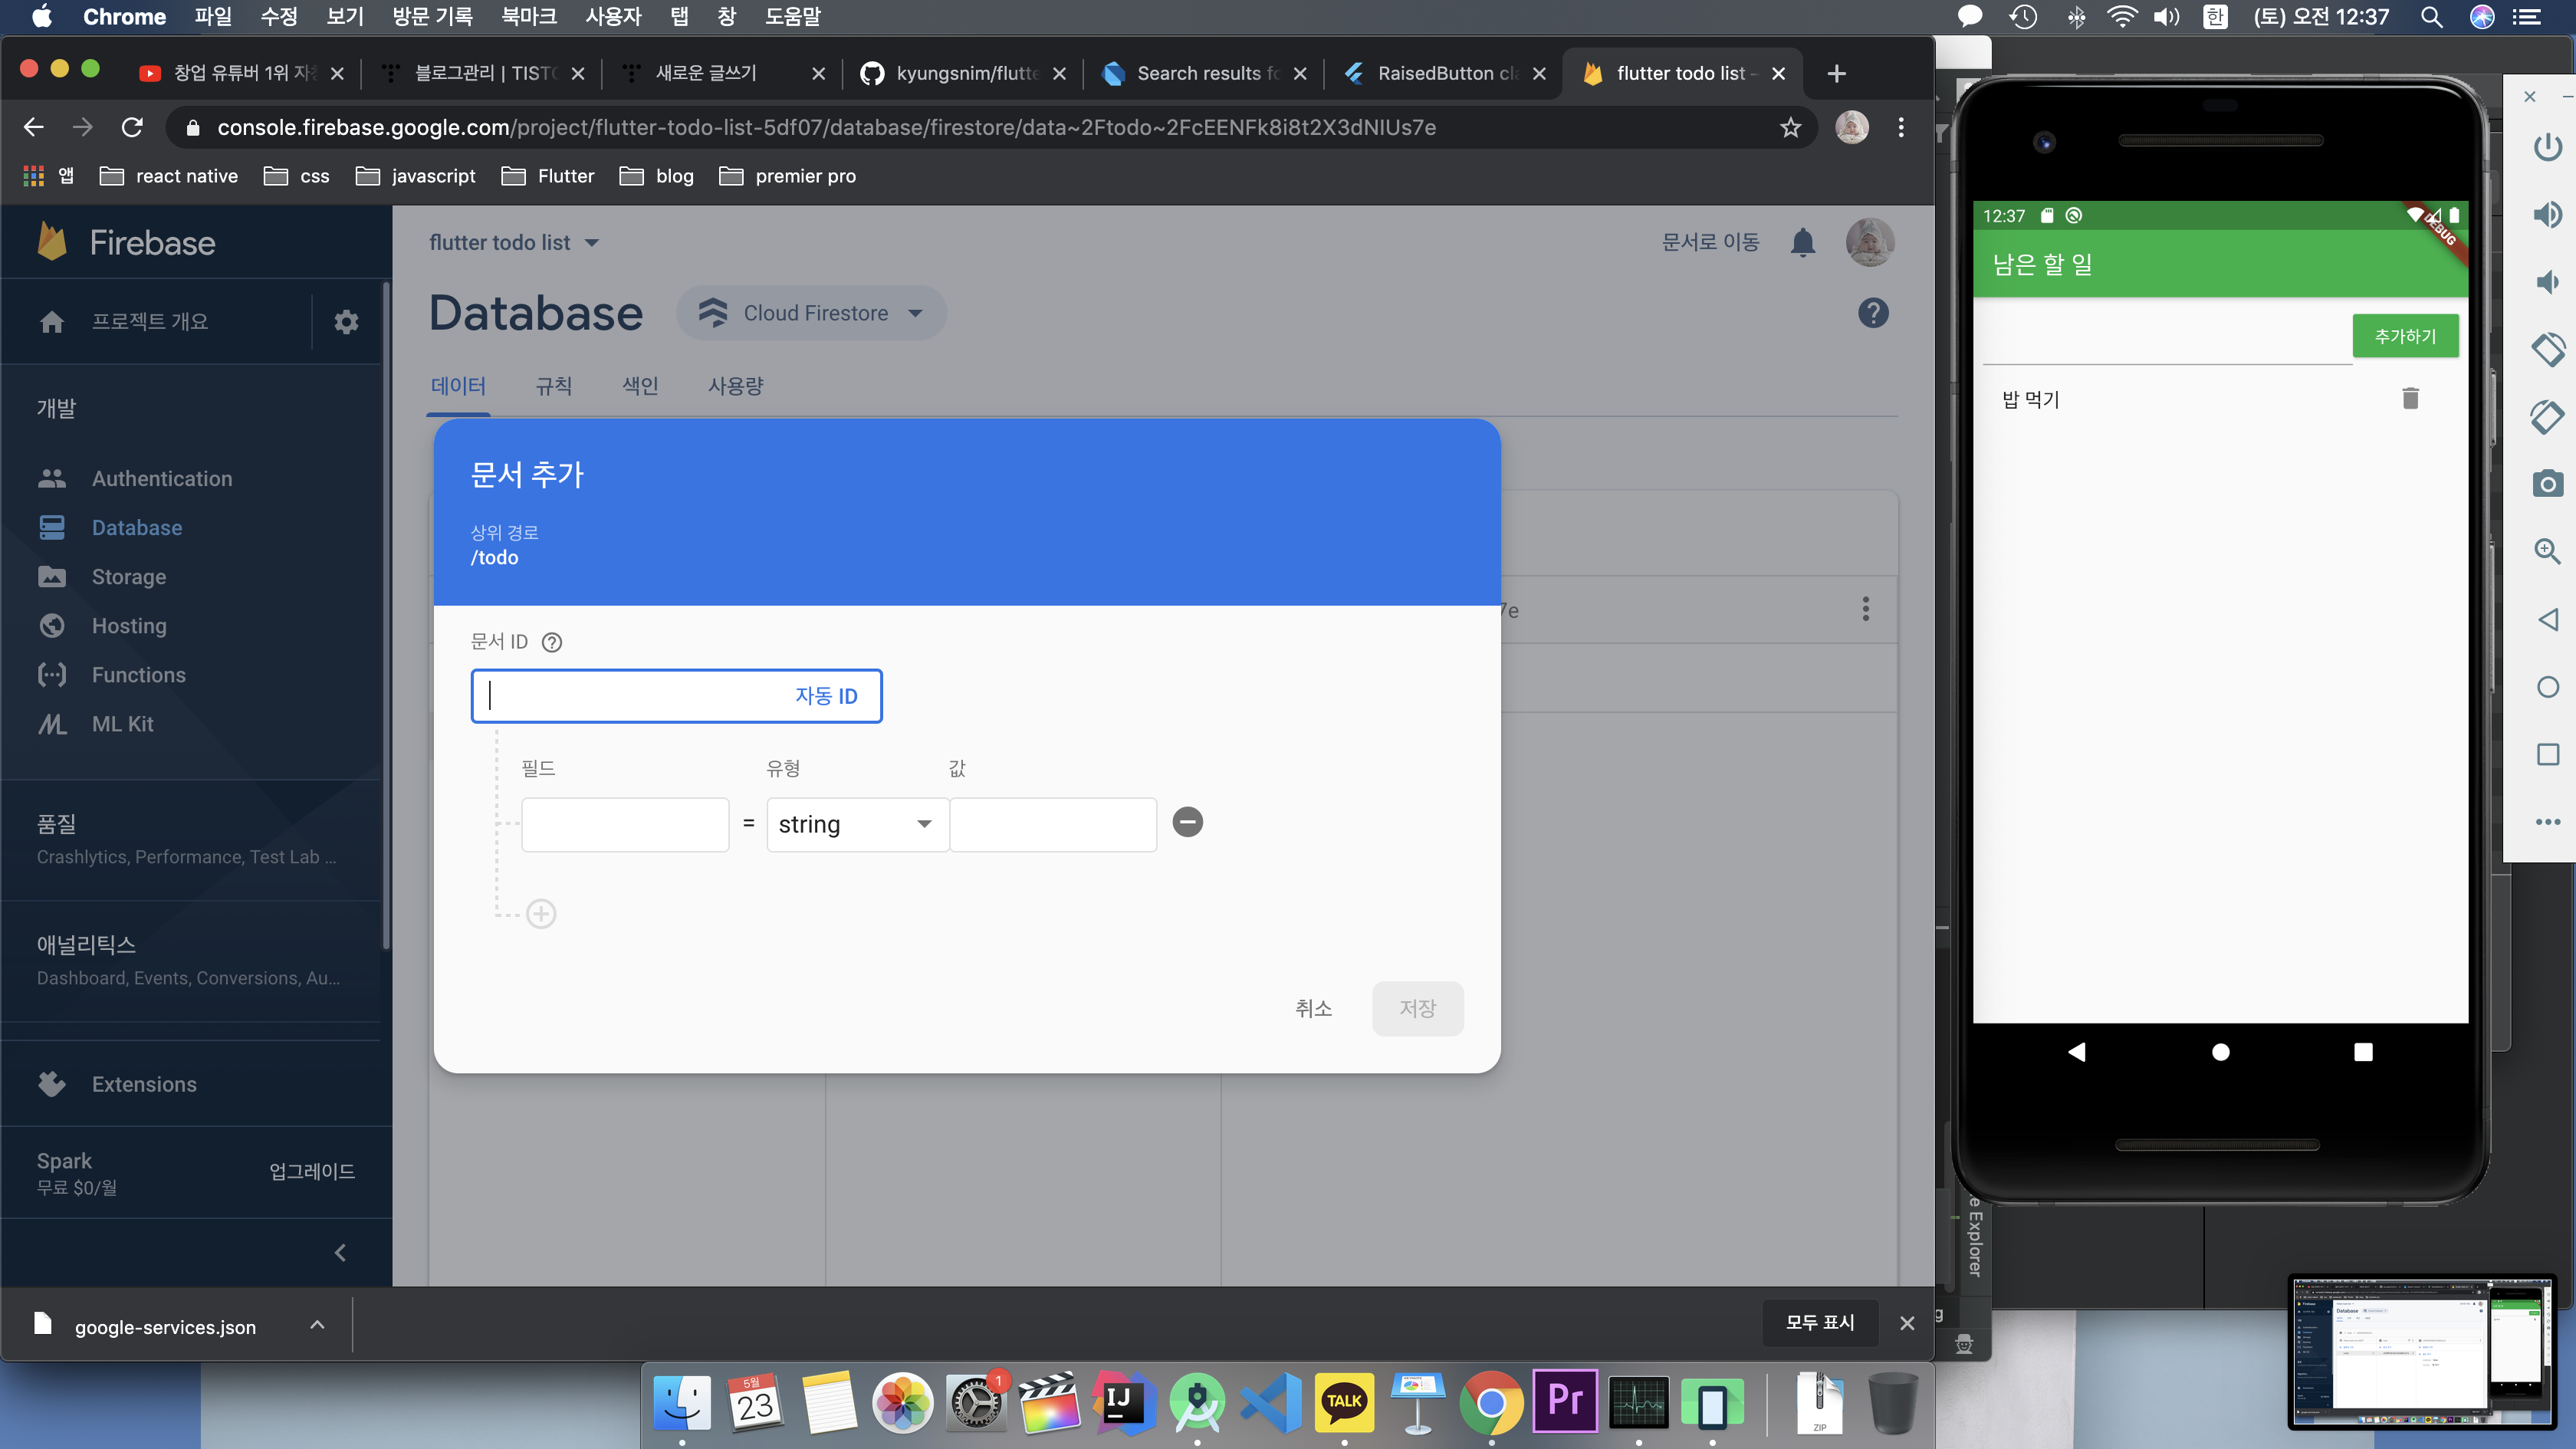Click the 취소 cancel button
The image size is (2576, 1449).
pos(1313,1008)
